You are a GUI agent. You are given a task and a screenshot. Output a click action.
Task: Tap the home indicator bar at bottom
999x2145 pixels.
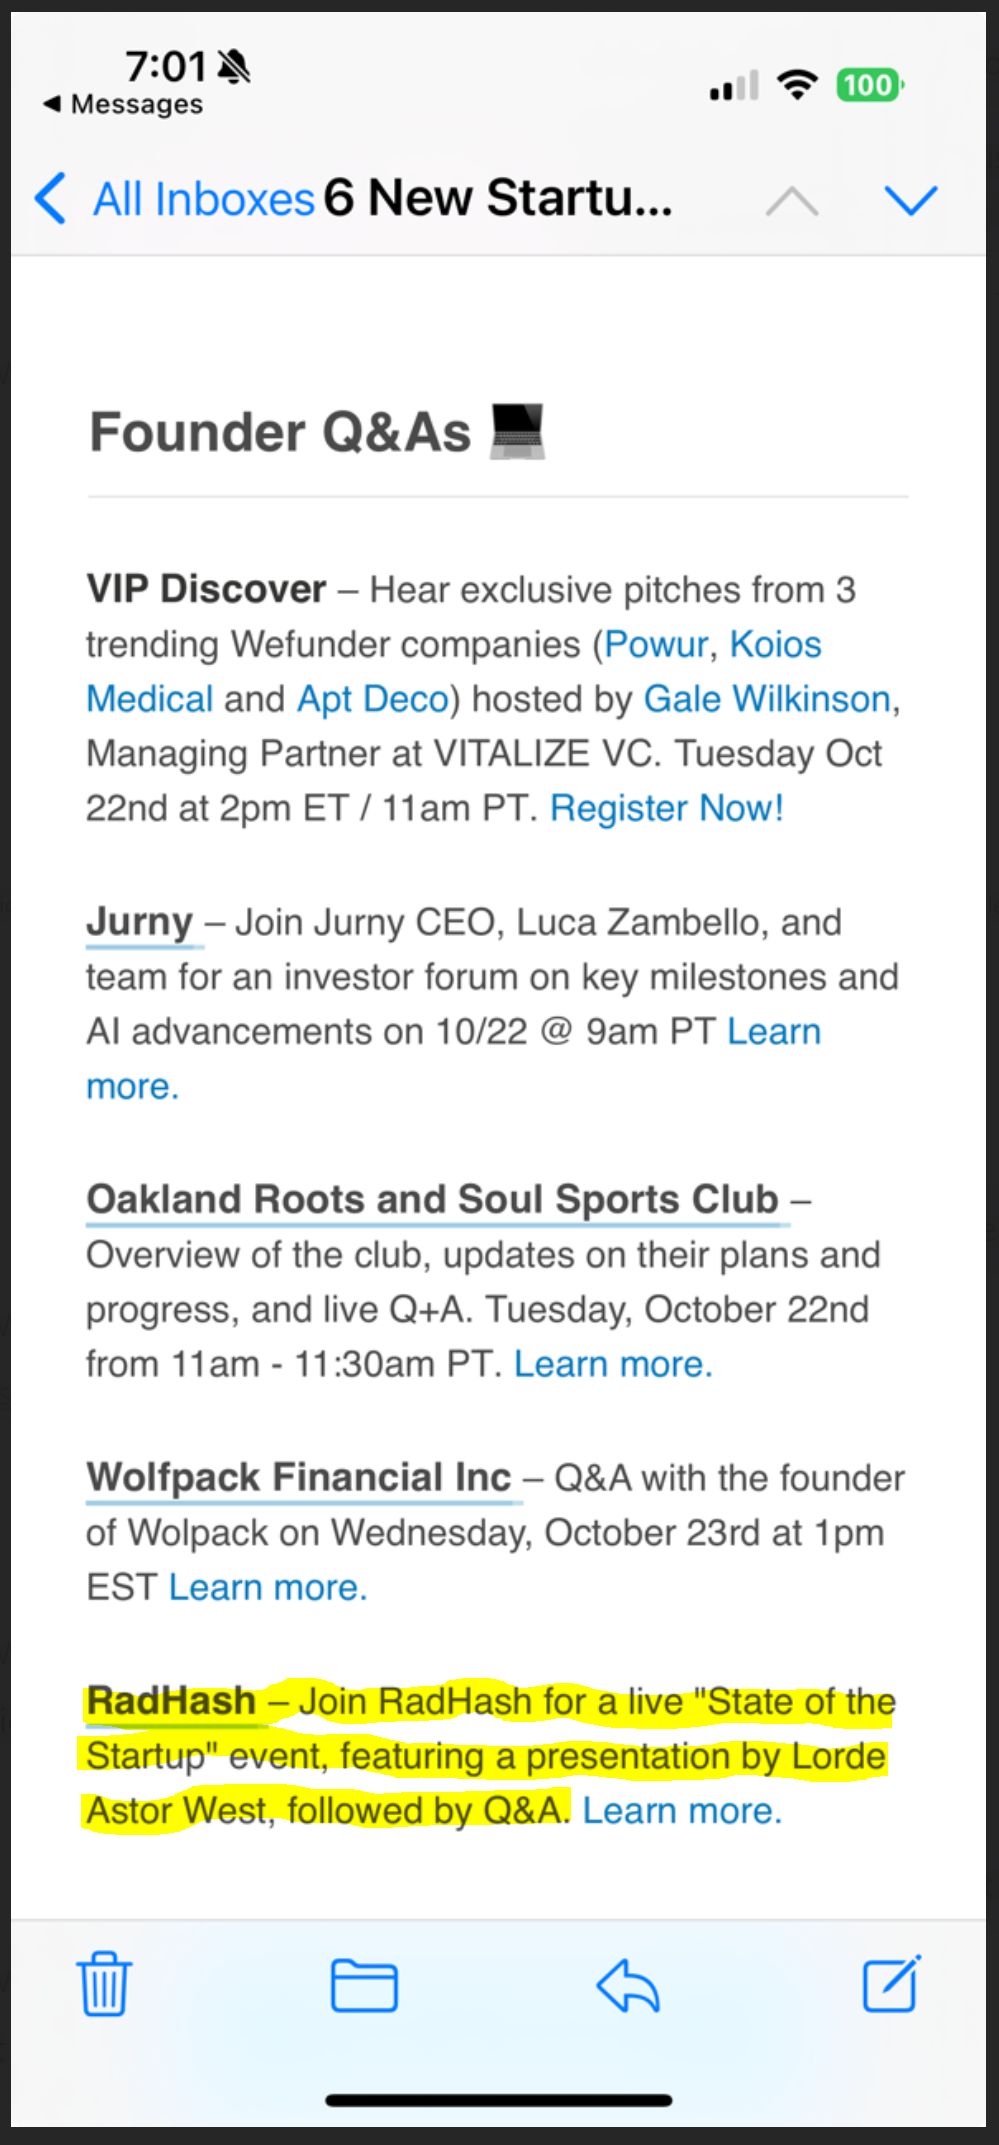pos(499,2100)
